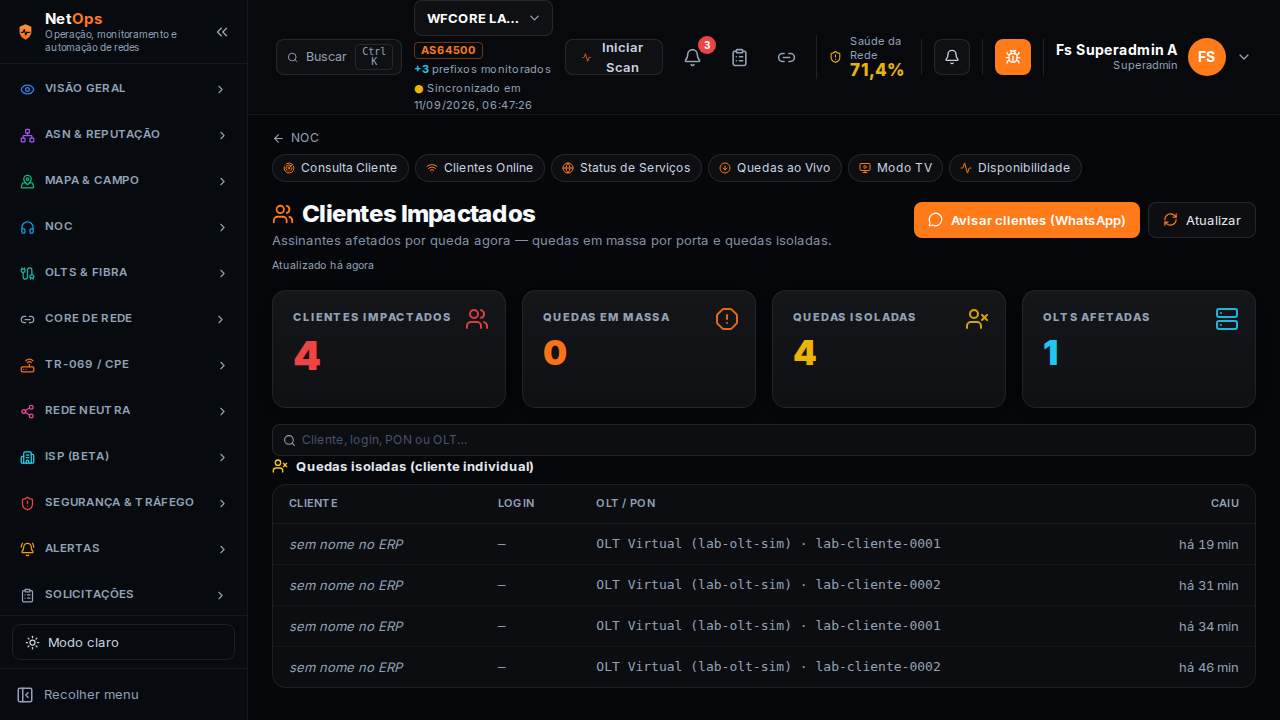1280x720 pixels.
Task: Click the Quedas em Massa warning icon
Action: click(727, 319)
